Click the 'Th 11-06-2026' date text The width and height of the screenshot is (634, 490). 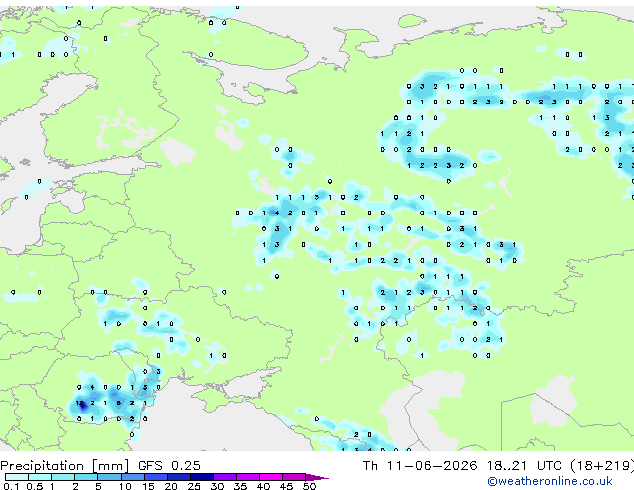point(420,466)
